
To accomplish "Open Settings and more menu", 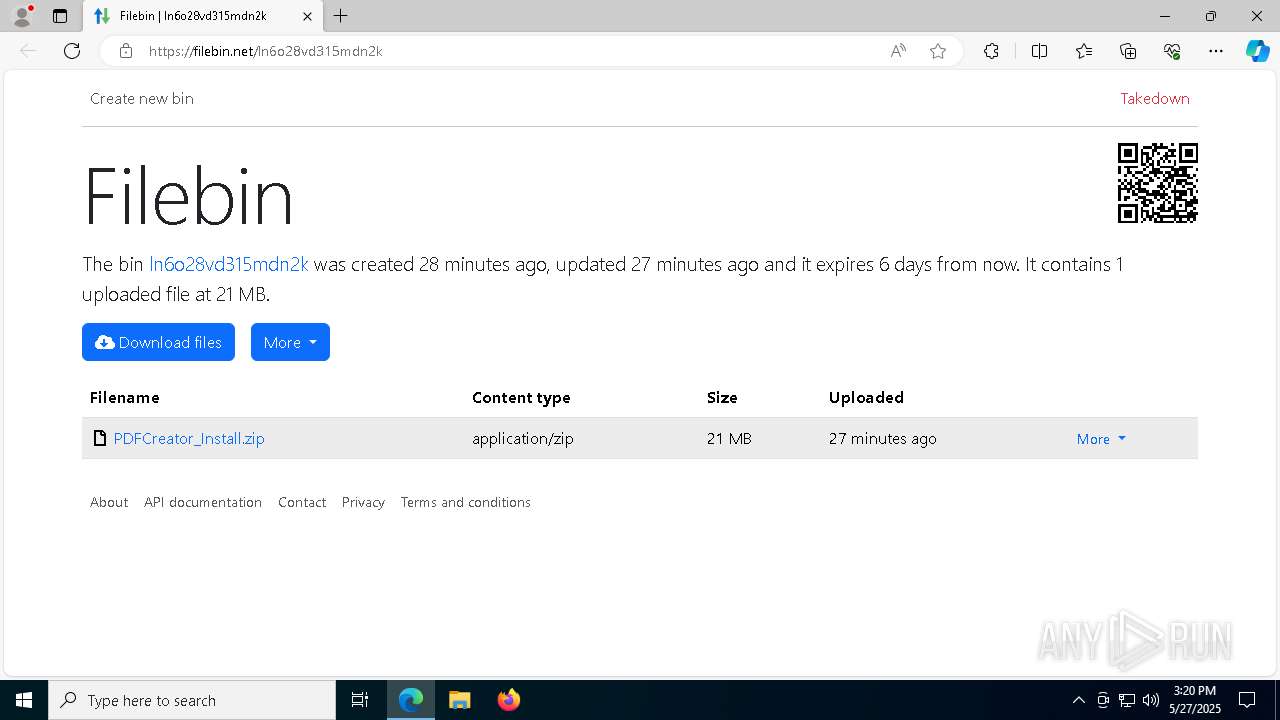I will point(1216,51).
